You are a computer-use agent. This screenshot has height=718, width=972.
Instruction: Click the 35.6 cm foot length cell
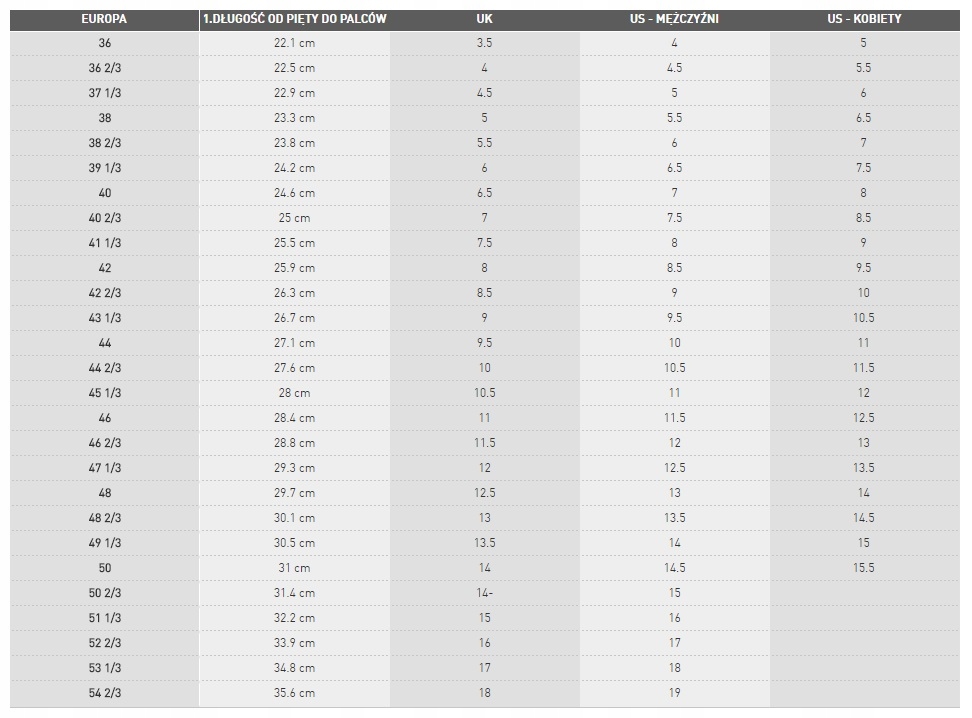click(294, 693)
